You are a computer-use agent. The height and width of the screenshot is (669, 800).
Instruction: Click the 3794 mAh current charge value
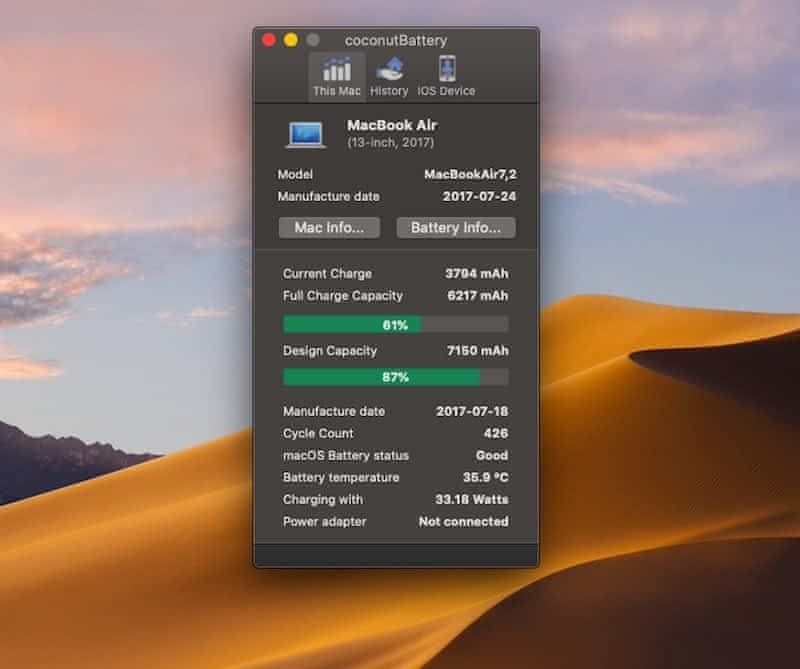click(x=477, y=274)
